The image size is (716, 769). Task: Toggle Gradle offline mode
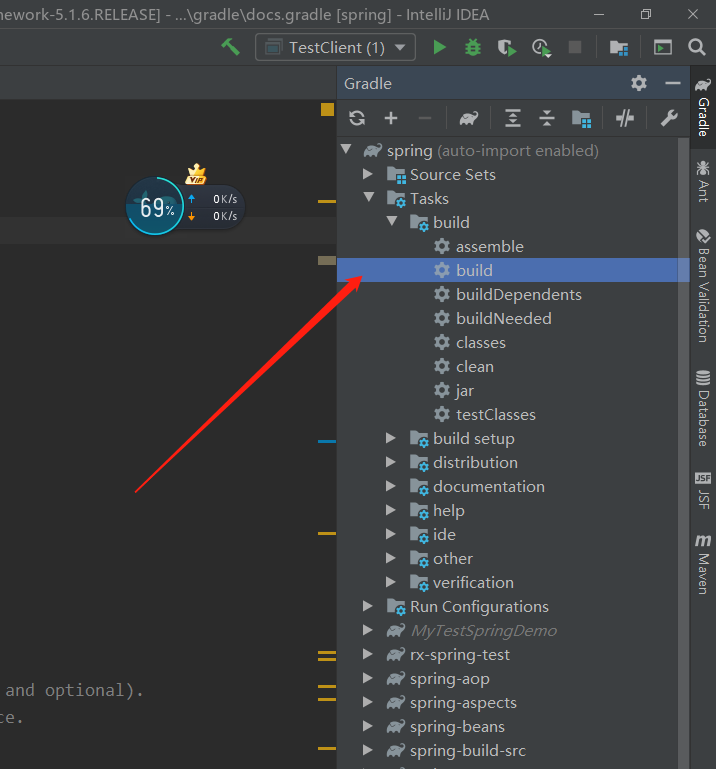[x=625, y=118]
